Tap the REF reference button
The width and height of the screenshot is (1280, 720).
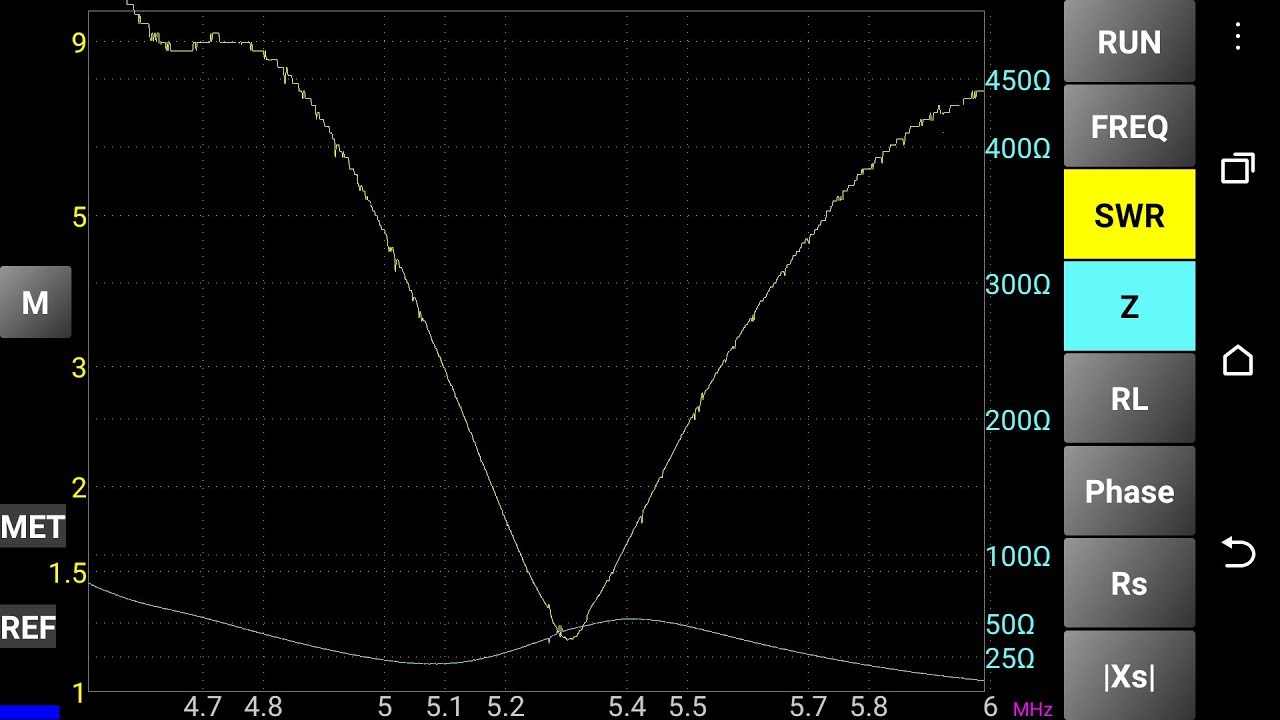28,627
